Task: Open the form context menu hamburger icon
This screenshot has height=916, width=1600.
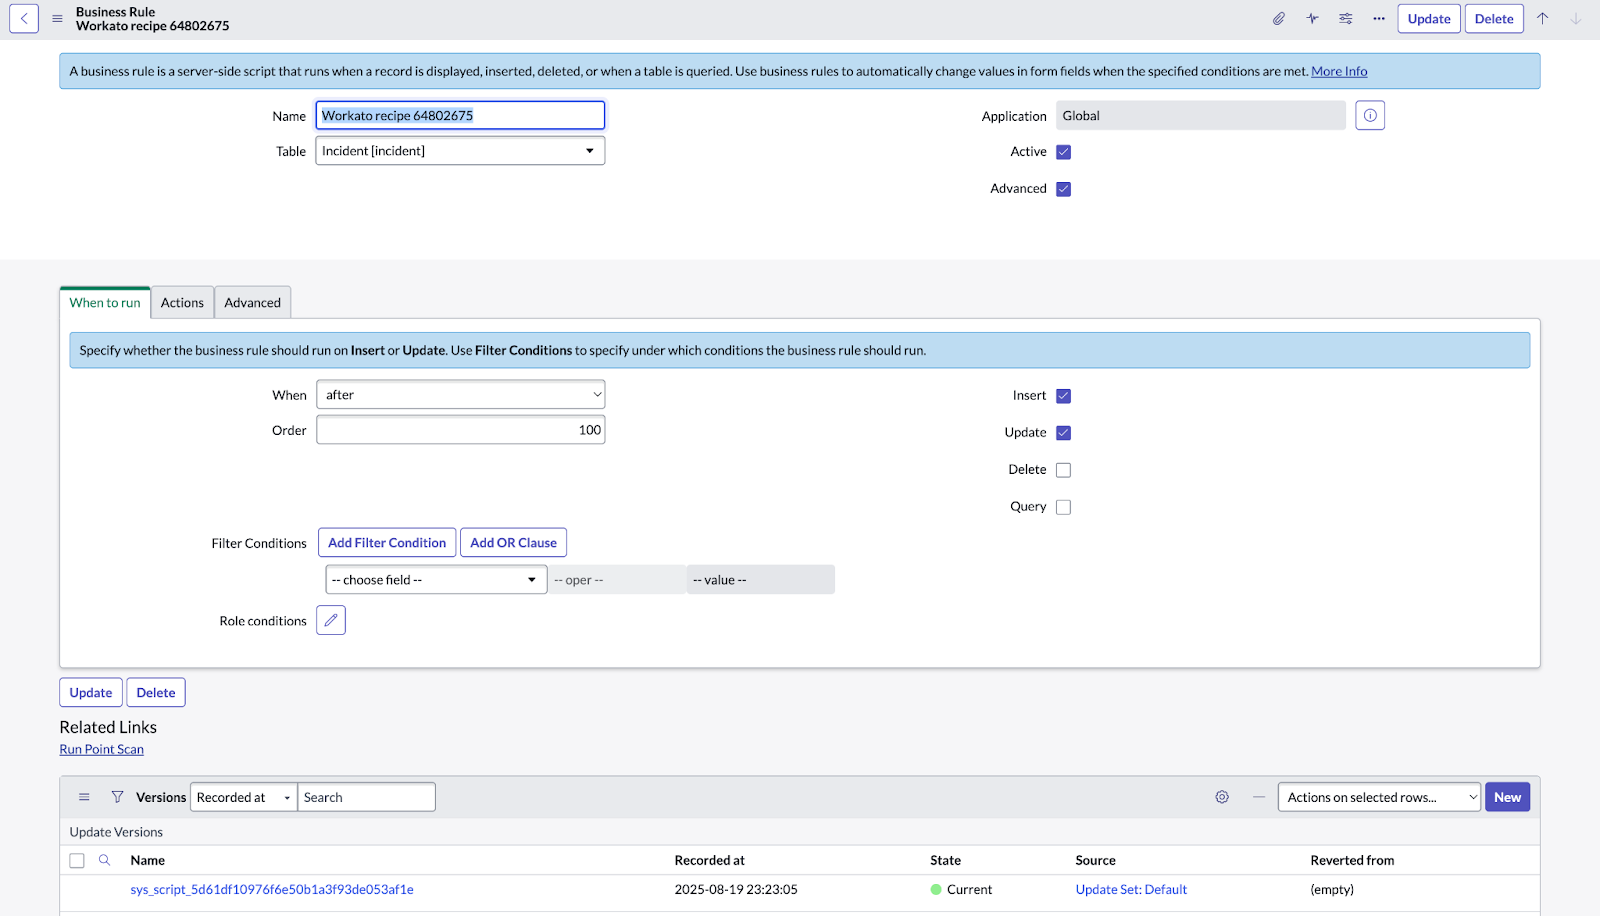Action: pyautogui.click(x=57, y=18)
